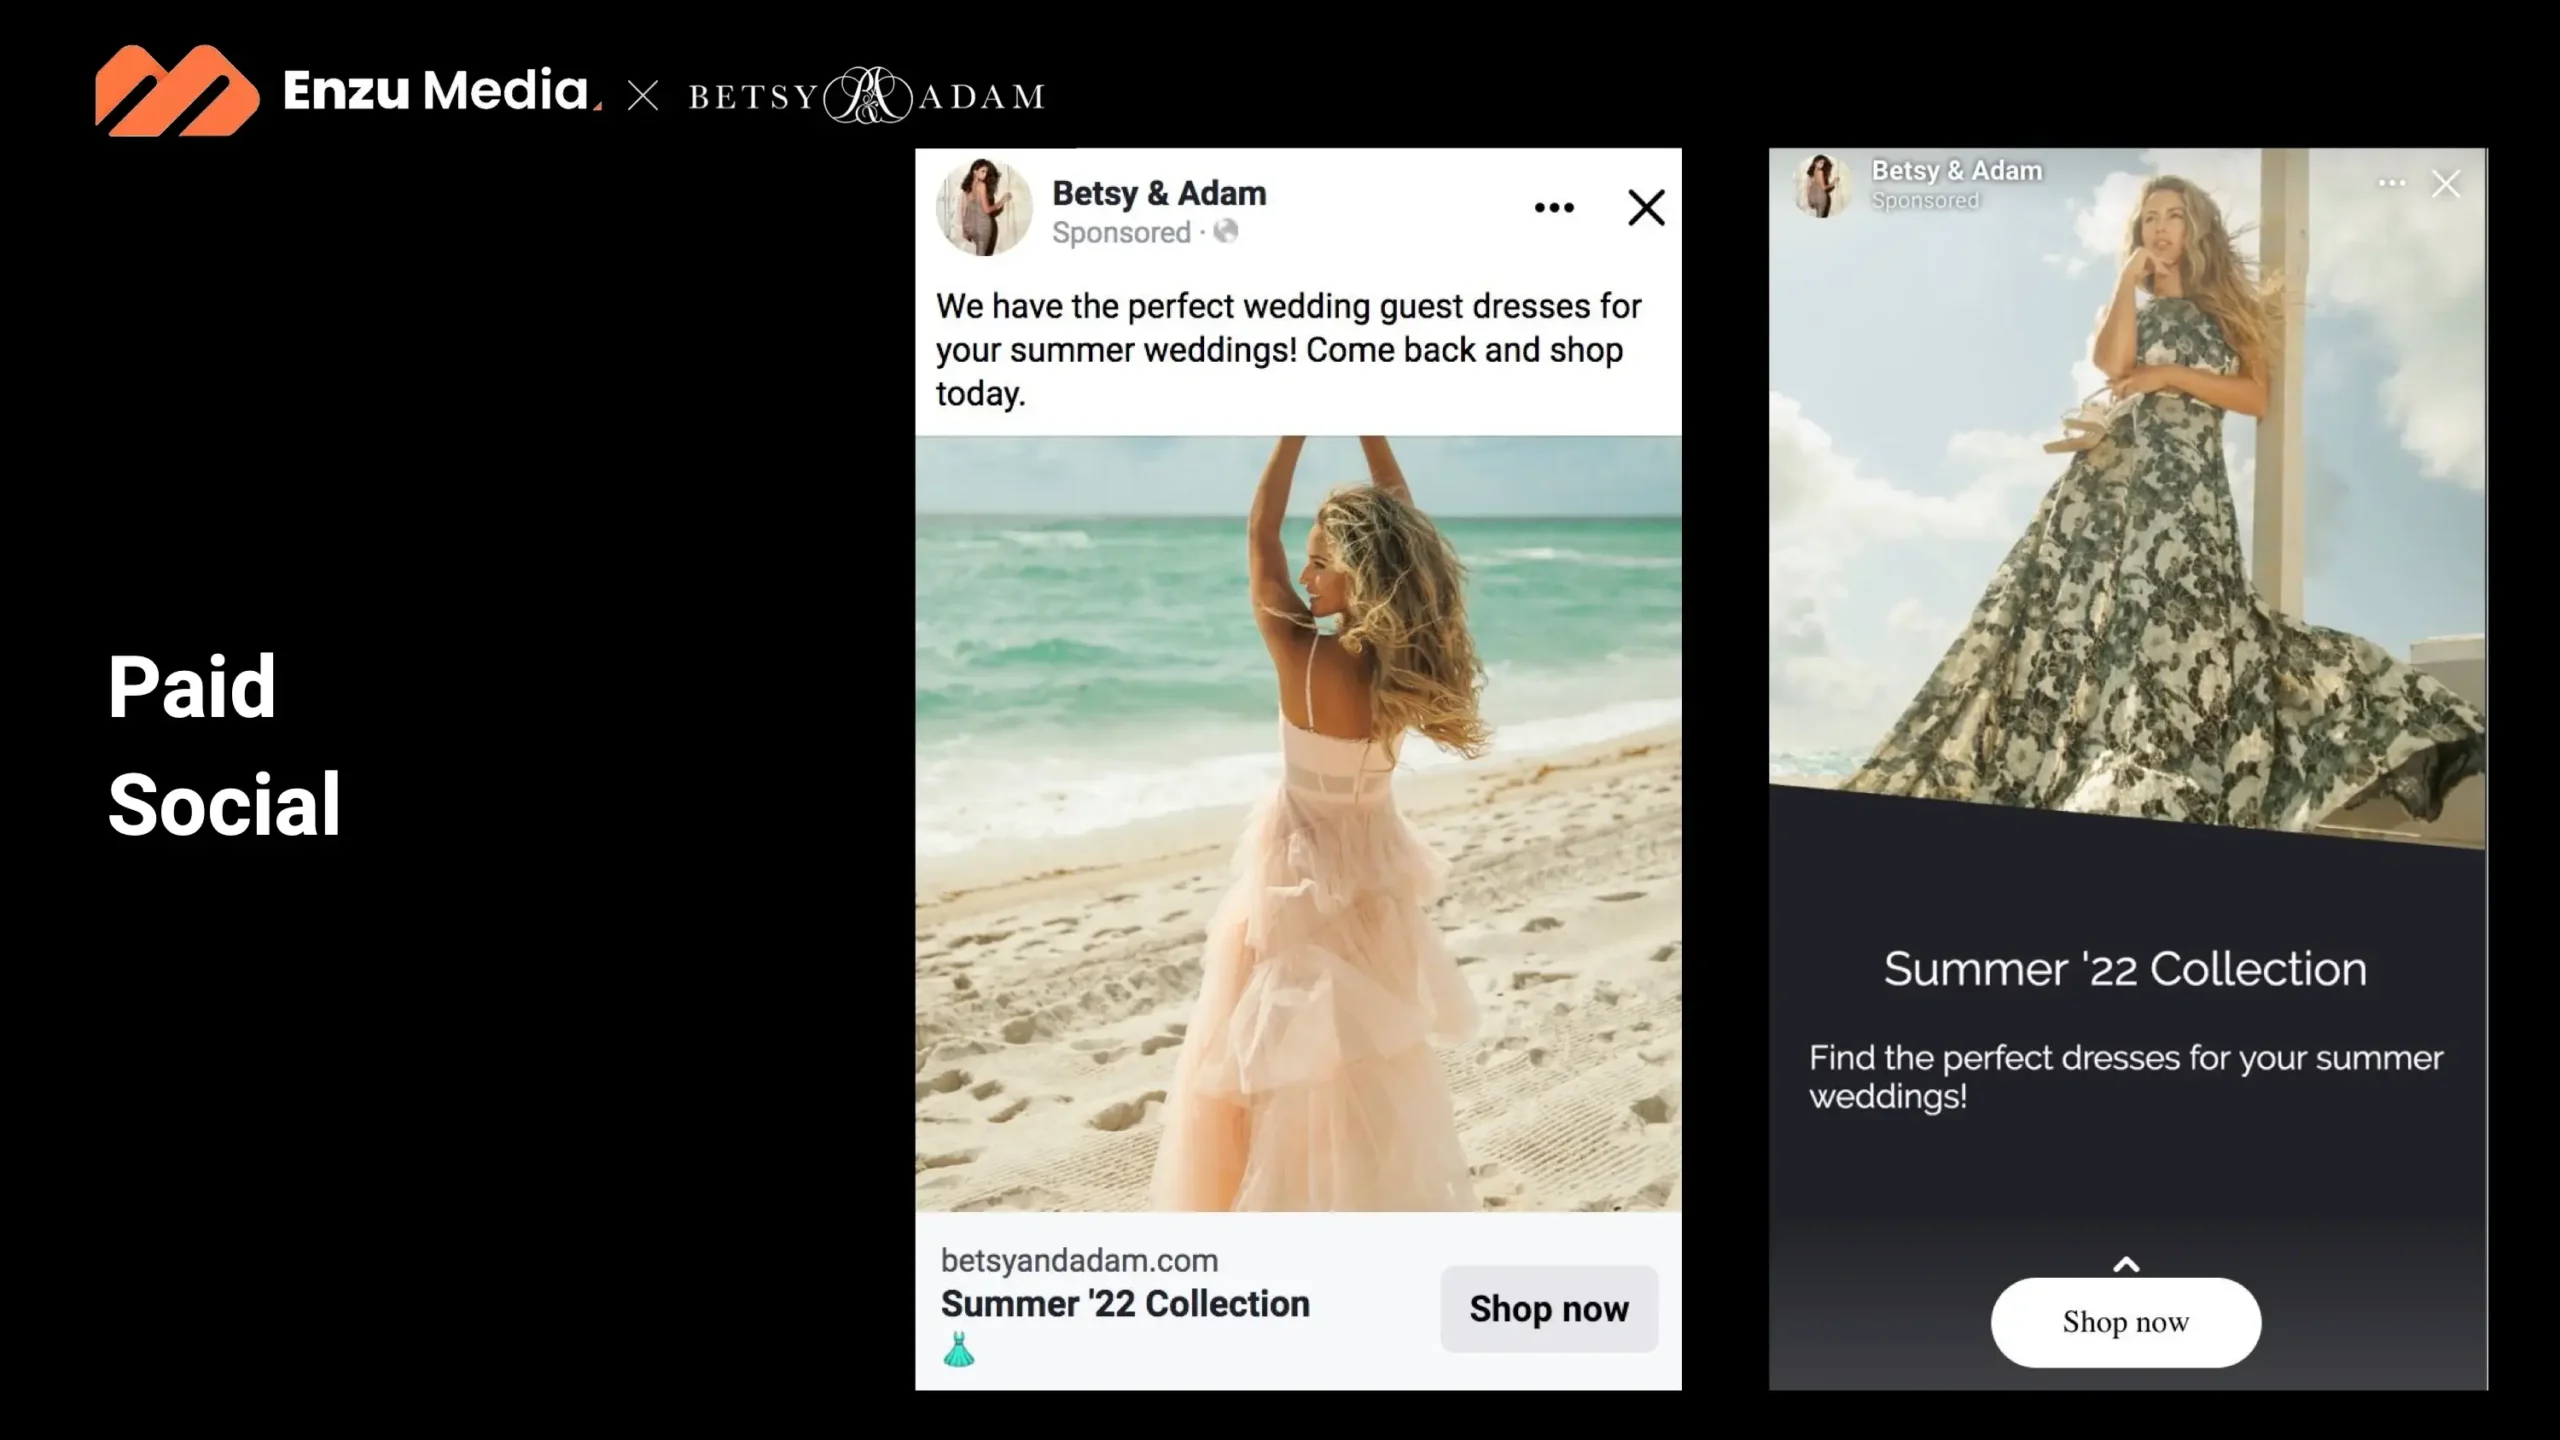Click the 'Find the perfect dresses' story caption
Viewport: 2560px width, 1440px height.
(x=2126, y=1077)
